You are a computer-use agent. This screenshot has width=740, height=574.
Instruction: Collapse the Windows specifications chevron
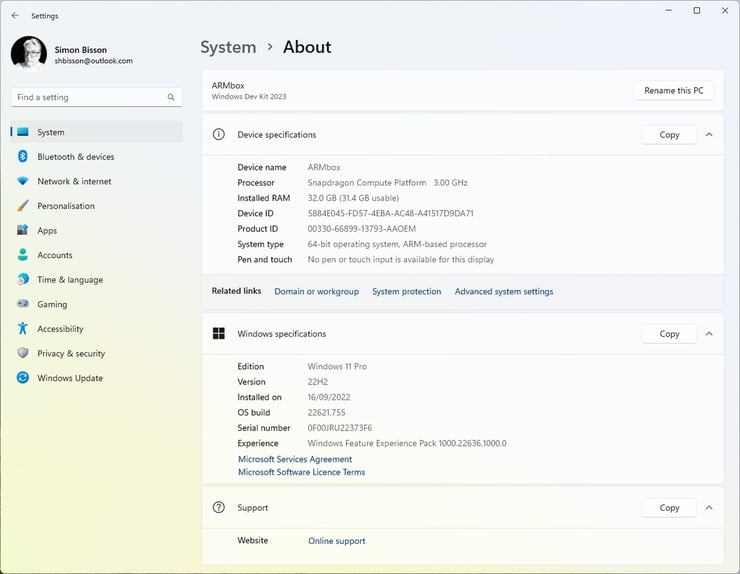pos(709,334)
